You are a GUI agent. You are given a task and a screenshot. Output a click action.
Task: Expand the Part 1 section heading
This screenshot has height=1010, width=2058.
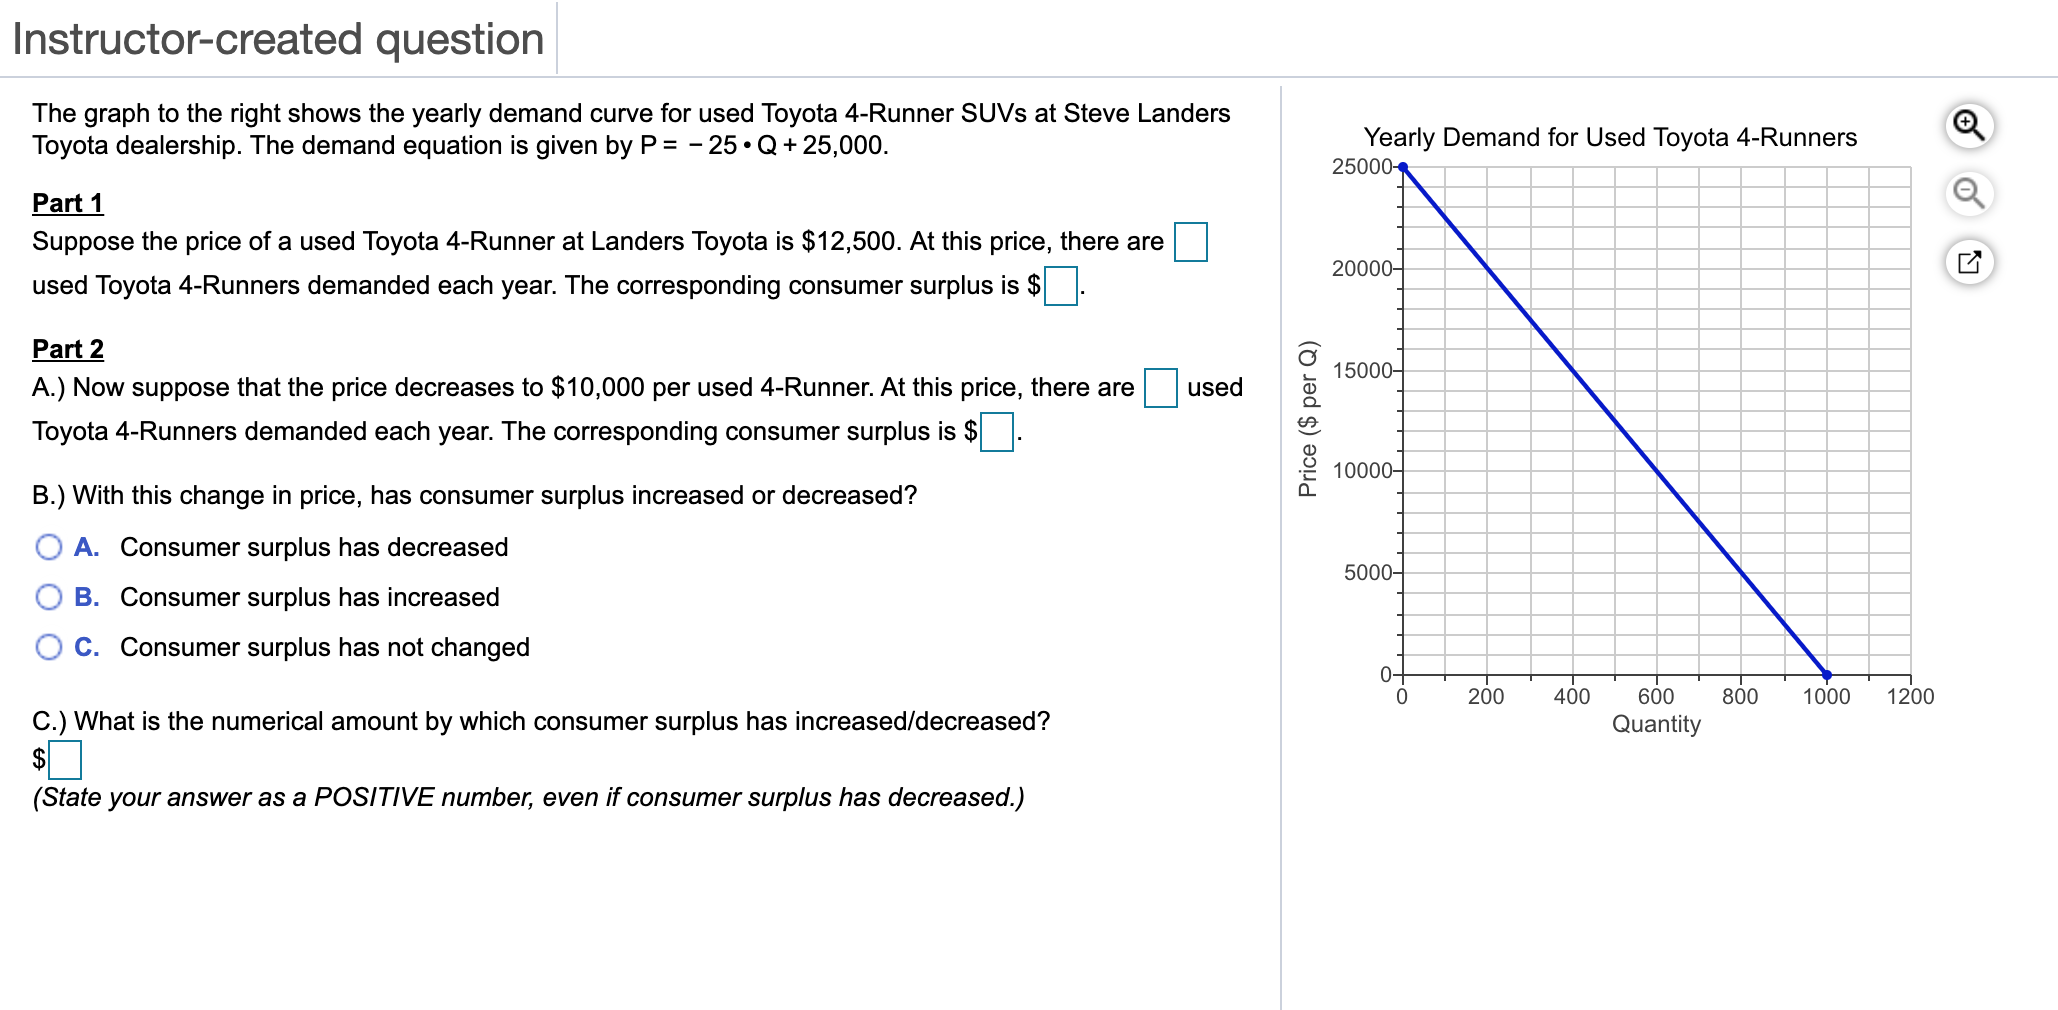click(66, 203)
